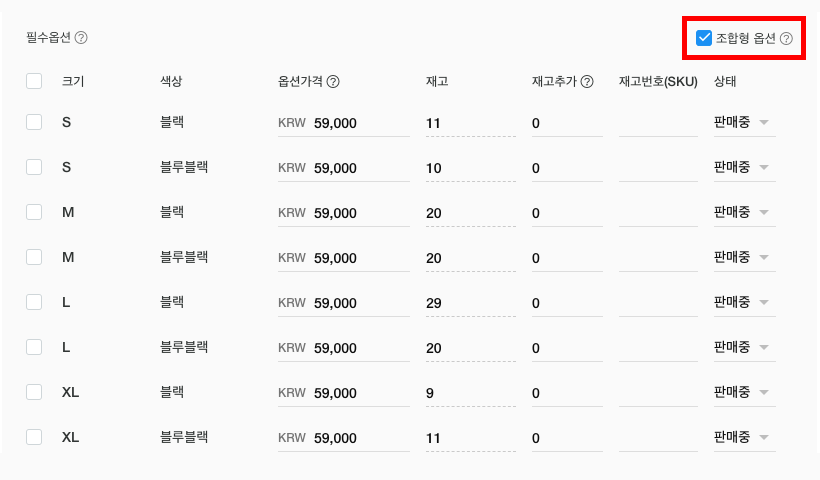Select the S 블랙 row checkbox

[34, 122]
